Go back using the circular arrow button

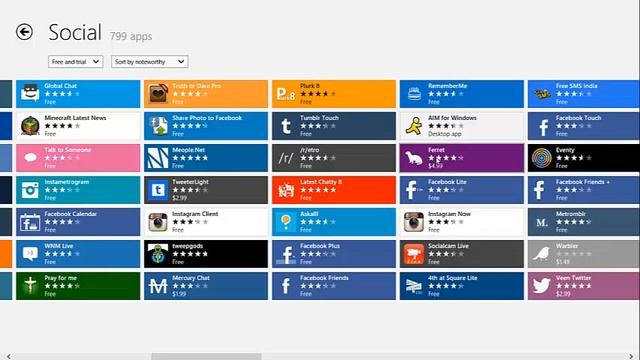pos(24,32)
